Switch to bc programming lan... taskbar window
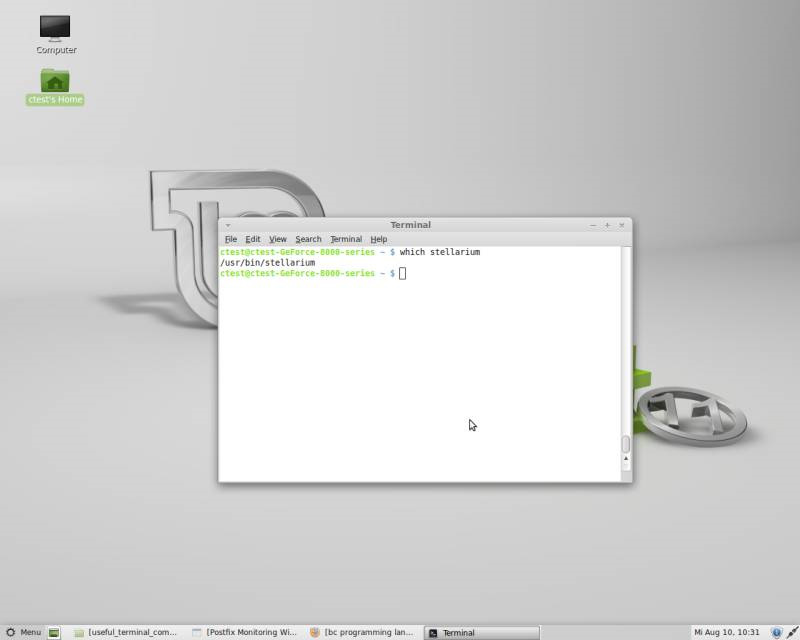The height and width of the screenshot is (640, 800). pos(362,632)
